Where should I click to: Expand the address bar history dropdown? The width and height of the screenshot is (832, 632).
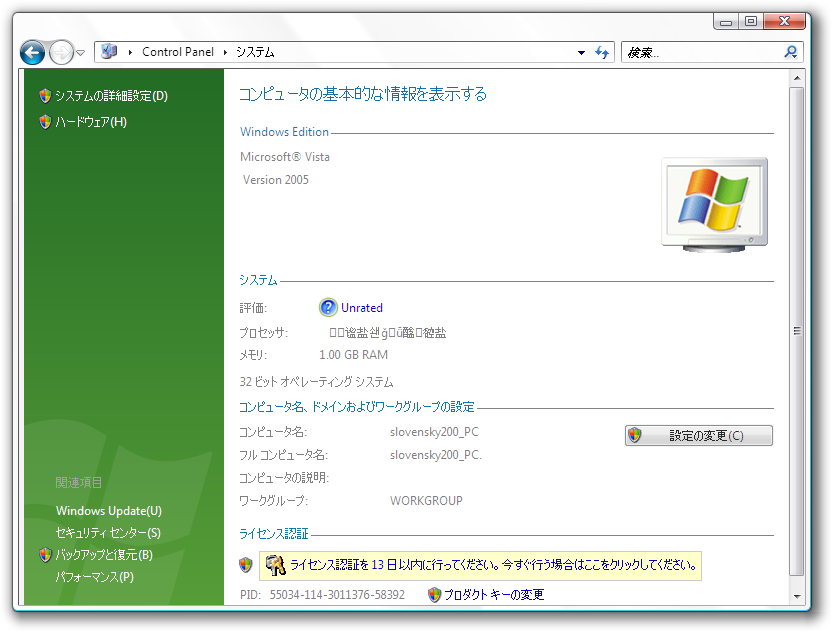(581, 52)
